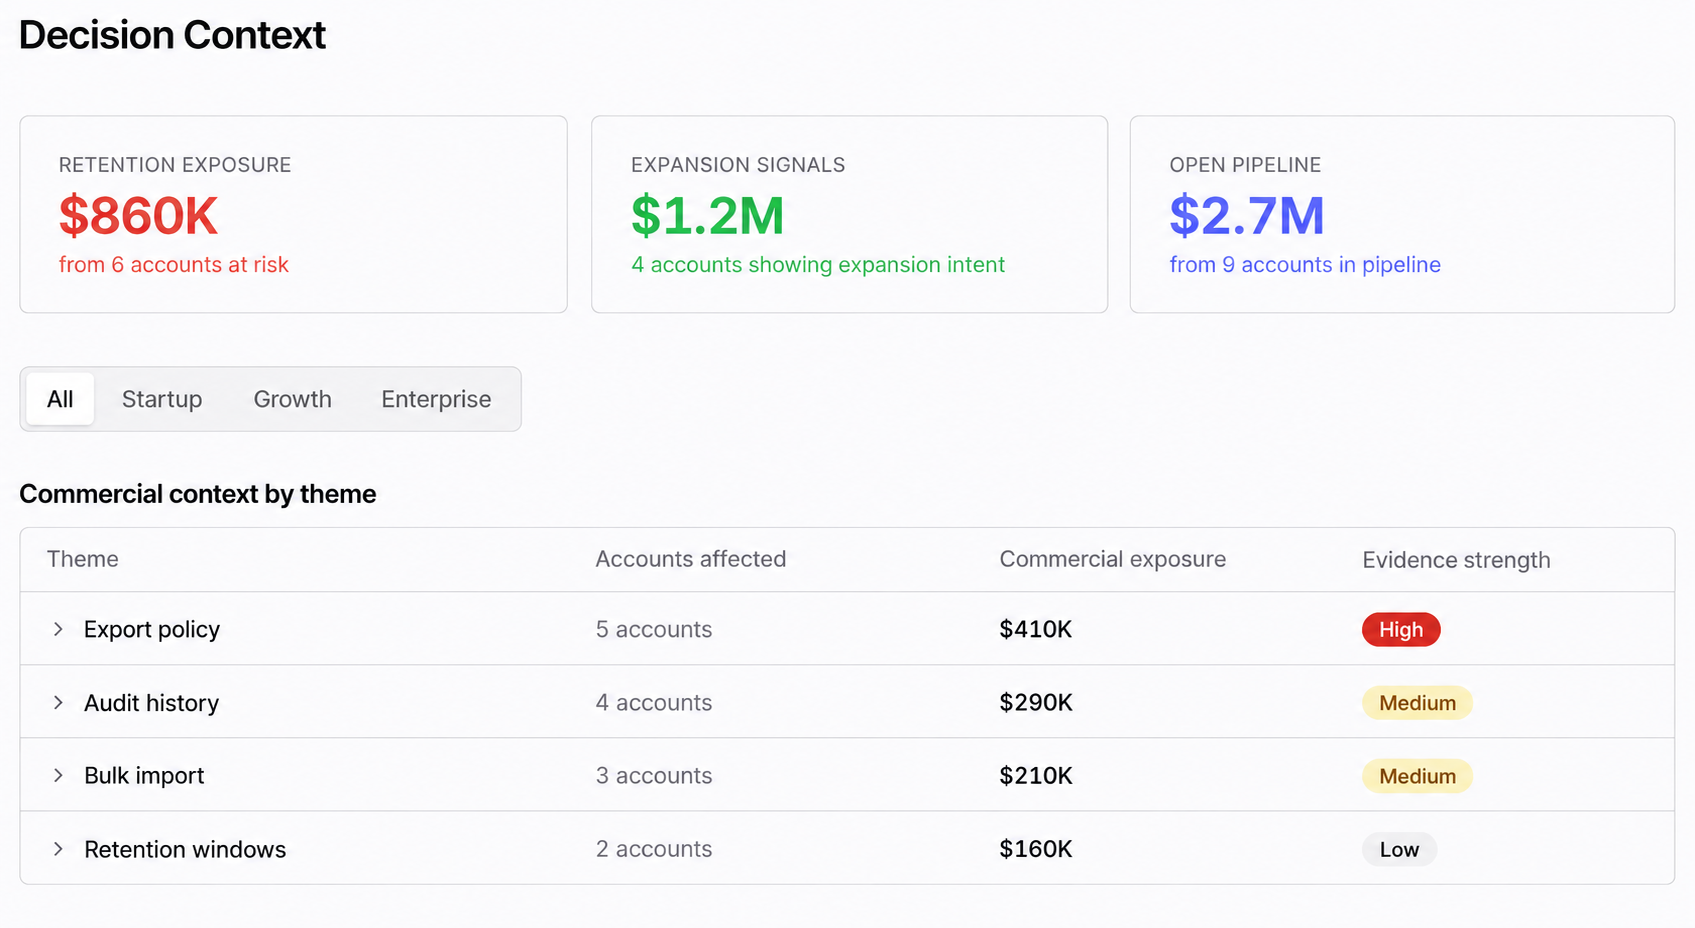The height and width of the screenshot is (928, 1695).
Task: Select the Export policy theme name
Action: (x=152, y=629)
